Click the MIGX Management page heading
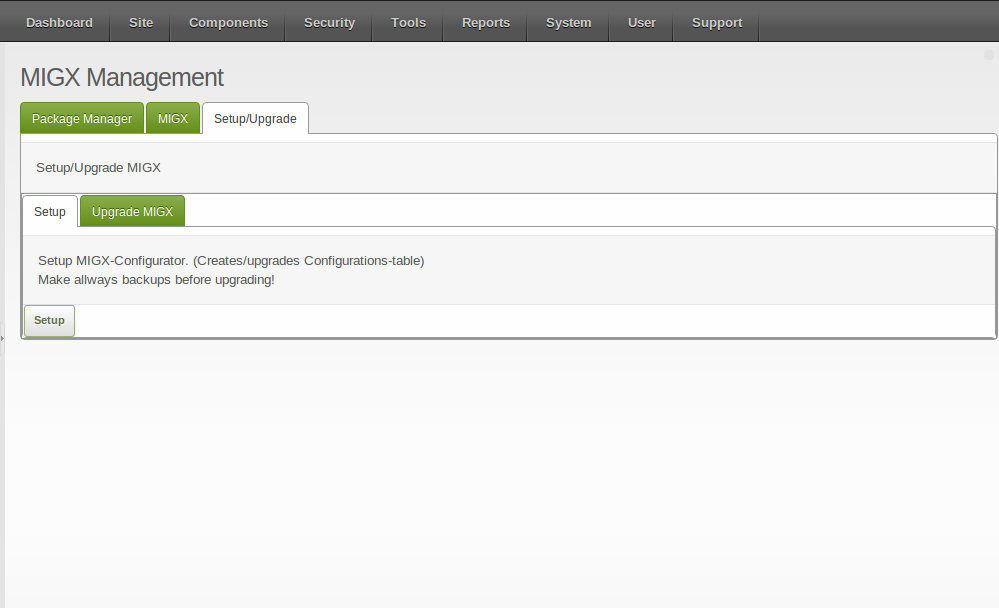 coord(122,78)
